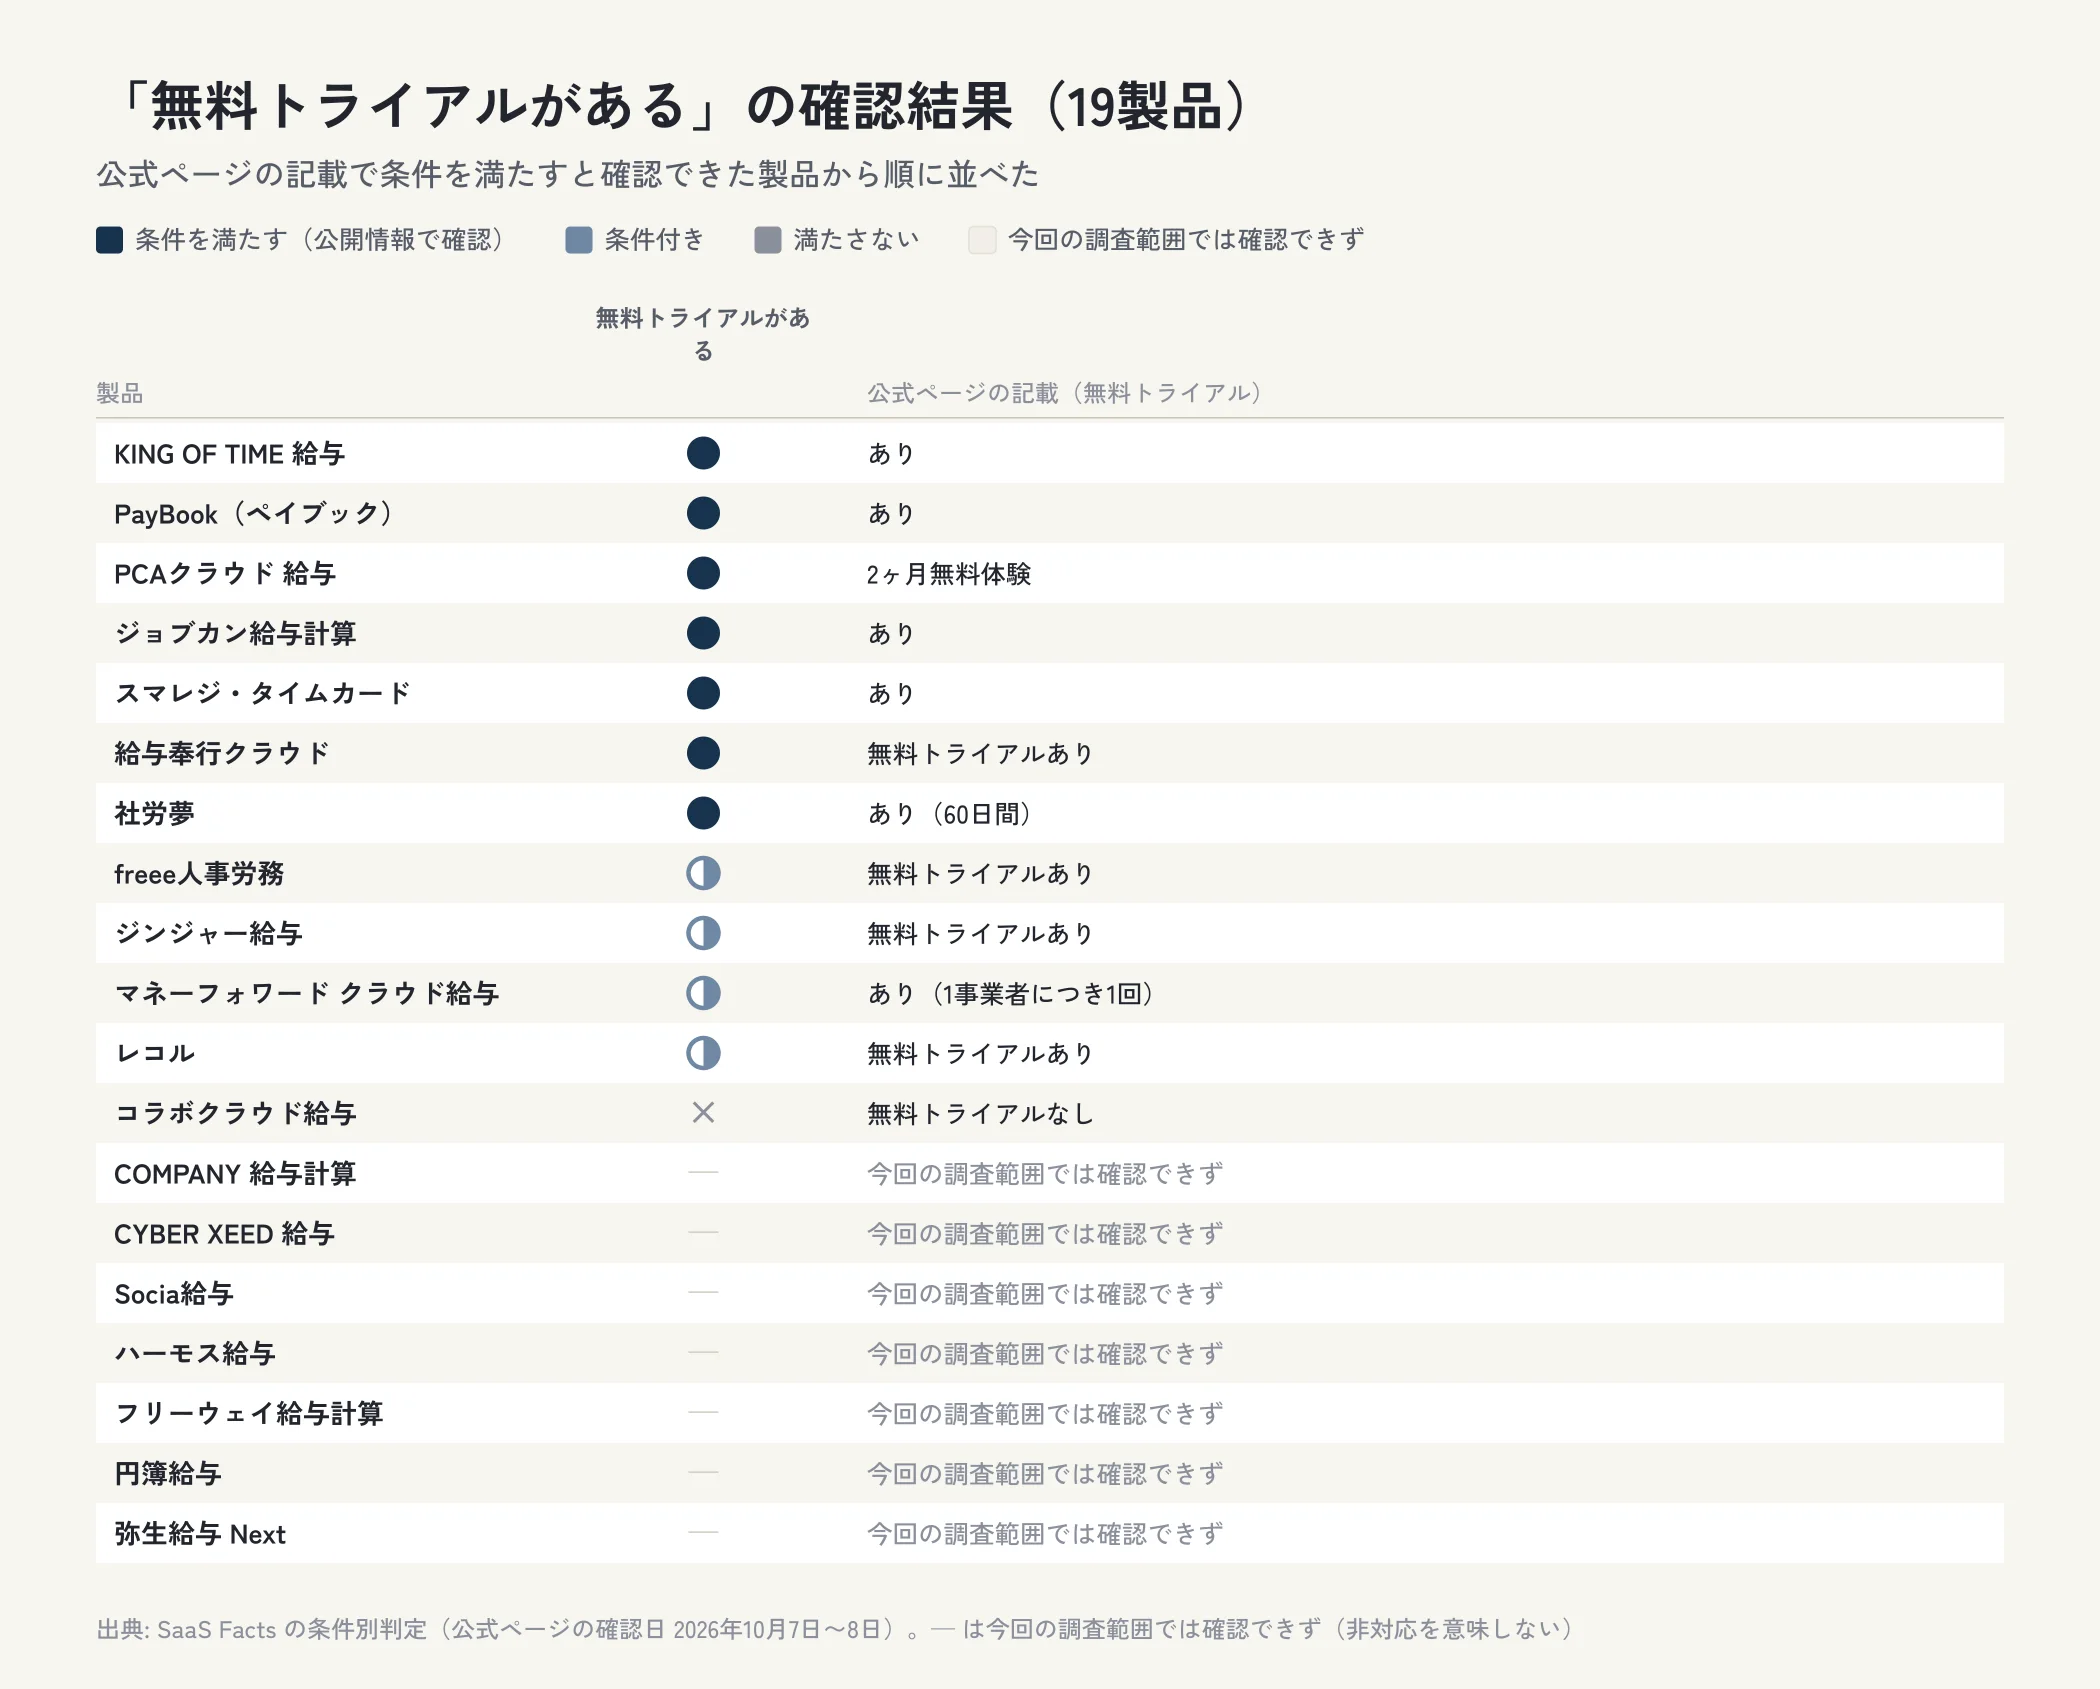Click the filled circle for 社労夢

click(703, 813)
